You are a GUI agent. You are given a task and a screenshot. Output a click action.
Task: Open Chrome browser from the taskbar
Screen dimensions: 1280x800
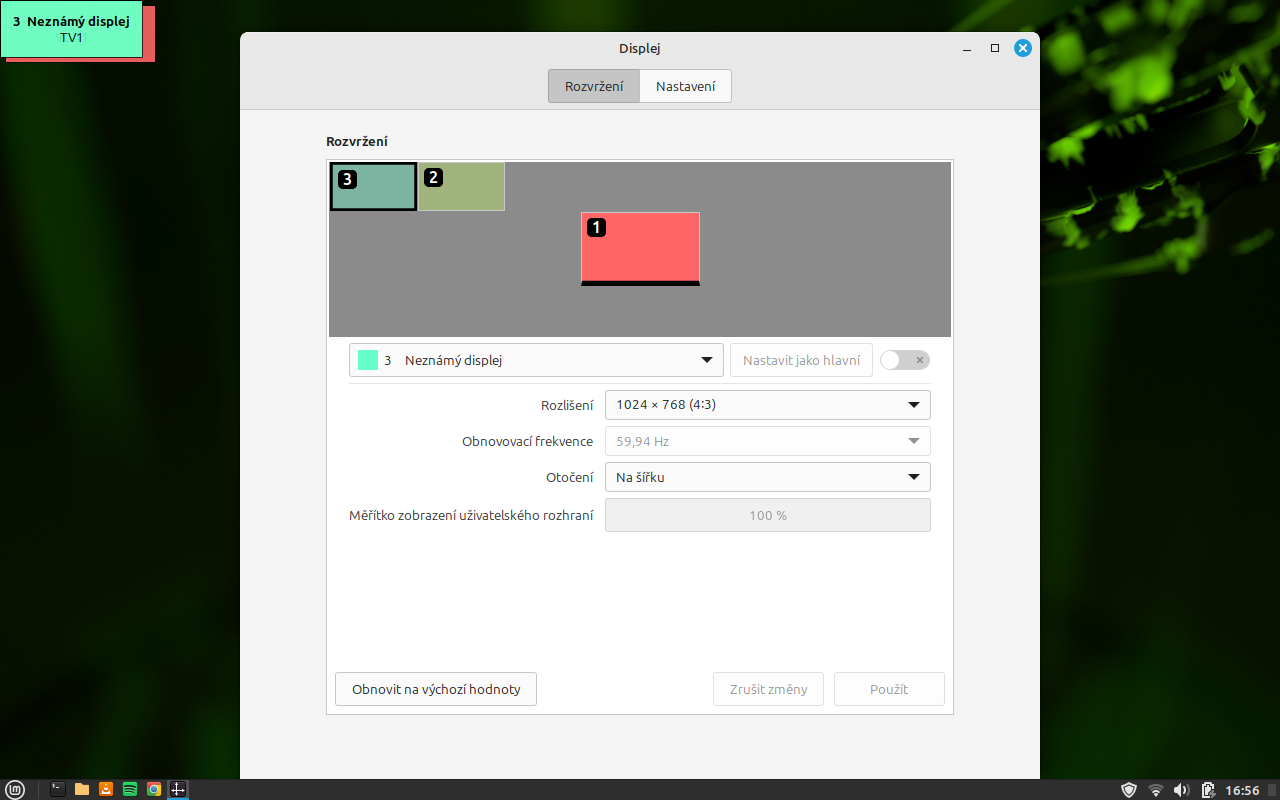(154, 789)
